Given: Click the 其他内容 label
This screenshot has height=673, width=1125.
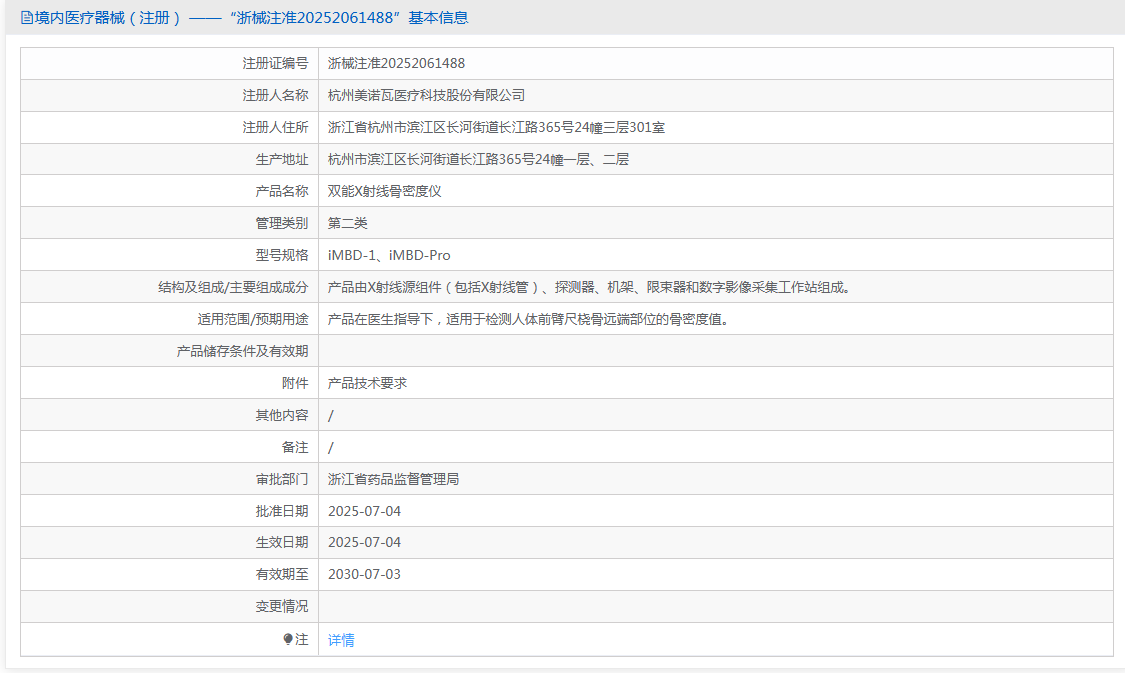Looking at the screenshot, I should pos(282,415).
